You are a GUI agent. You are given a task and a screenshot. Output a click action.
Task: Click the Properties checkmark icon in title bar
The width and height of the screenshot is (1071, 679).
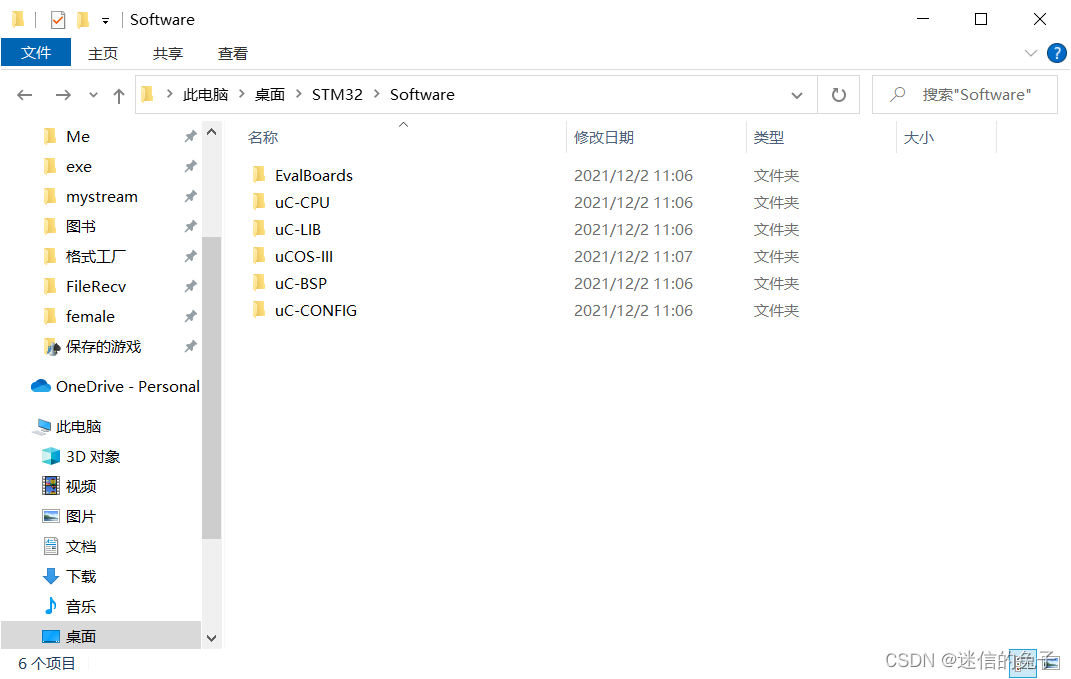(58, 20)
